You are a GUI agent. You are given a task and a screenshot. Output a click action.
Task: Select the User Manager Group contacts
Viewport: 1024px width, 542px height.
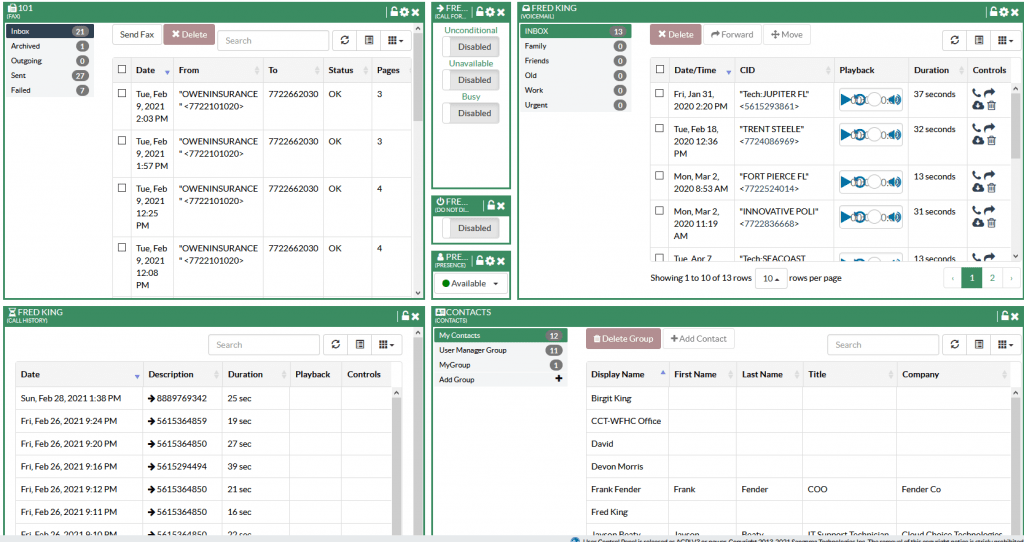(x=500, y=350)
